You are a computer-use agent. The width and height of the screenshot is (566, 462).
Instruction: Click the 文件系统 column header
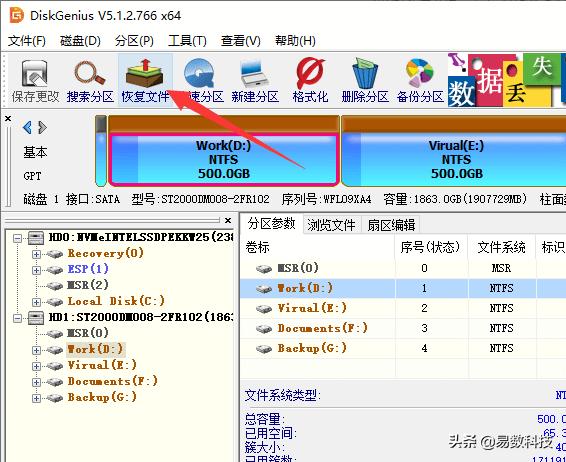(x=501, y=247)
